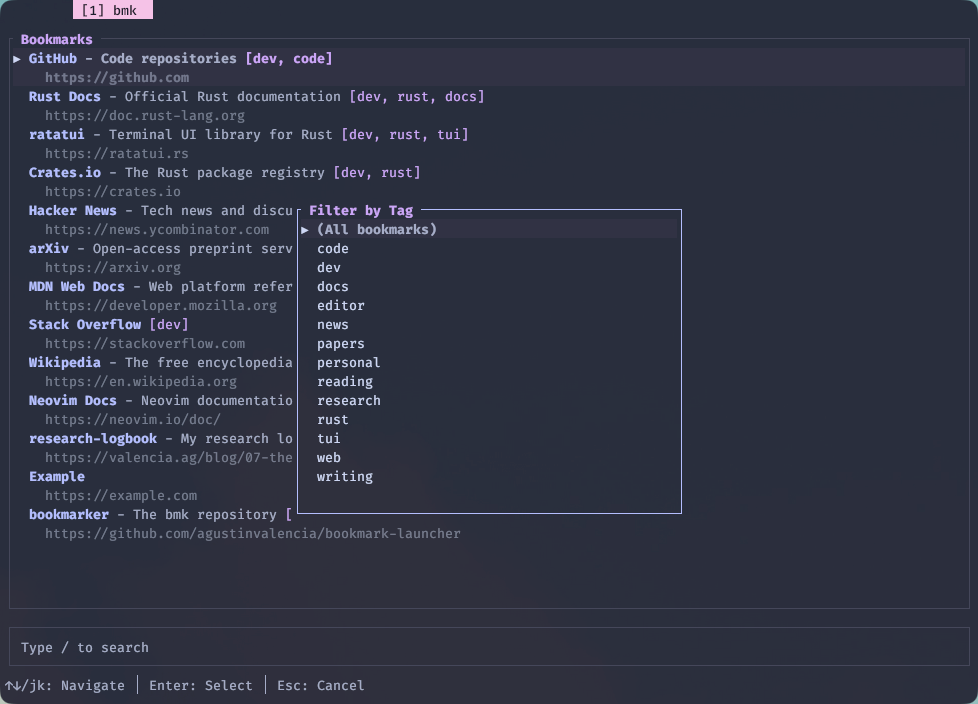Click the [dev, rust, tui] tag group
The height and width of the screenshot is (704, 978).
point(405,135)
